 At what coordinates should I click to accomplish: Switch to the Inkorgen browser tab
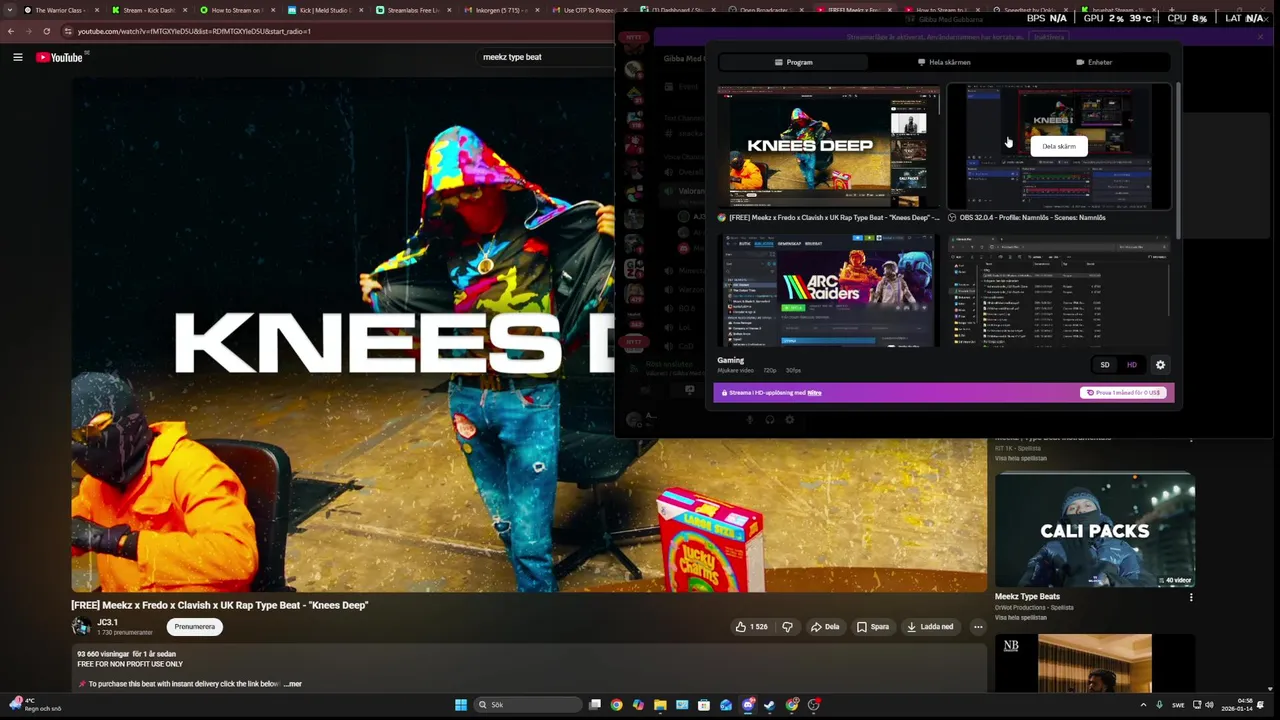tap(501, 10)
